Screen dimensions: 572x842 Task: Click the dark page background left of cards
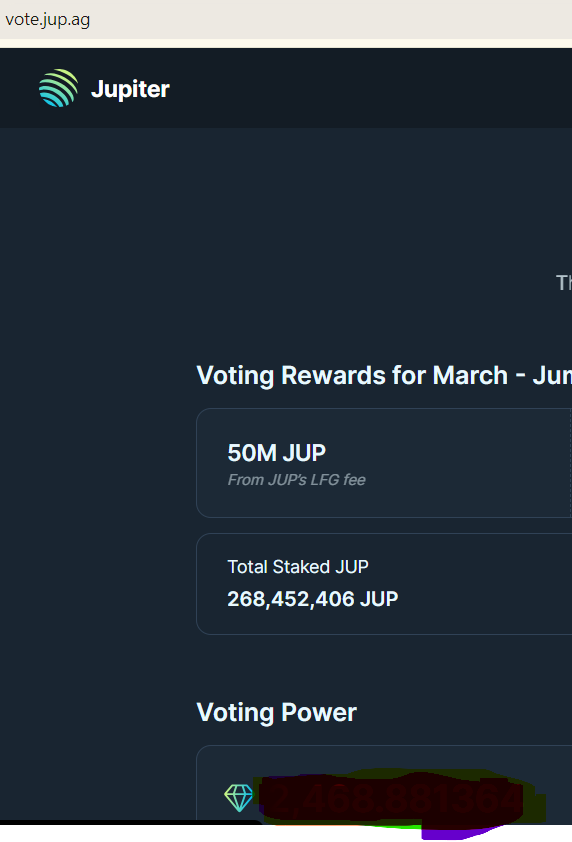pos(97,483)
